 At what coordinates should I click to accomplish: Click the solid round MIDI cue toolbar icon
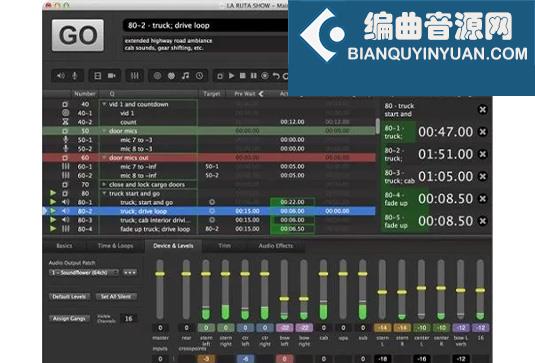171,76
